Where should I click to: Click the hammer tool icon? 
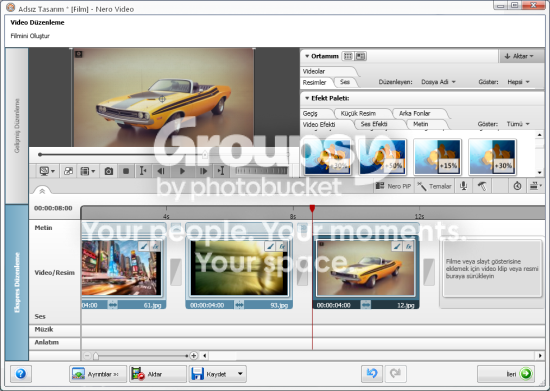point(482,186)
